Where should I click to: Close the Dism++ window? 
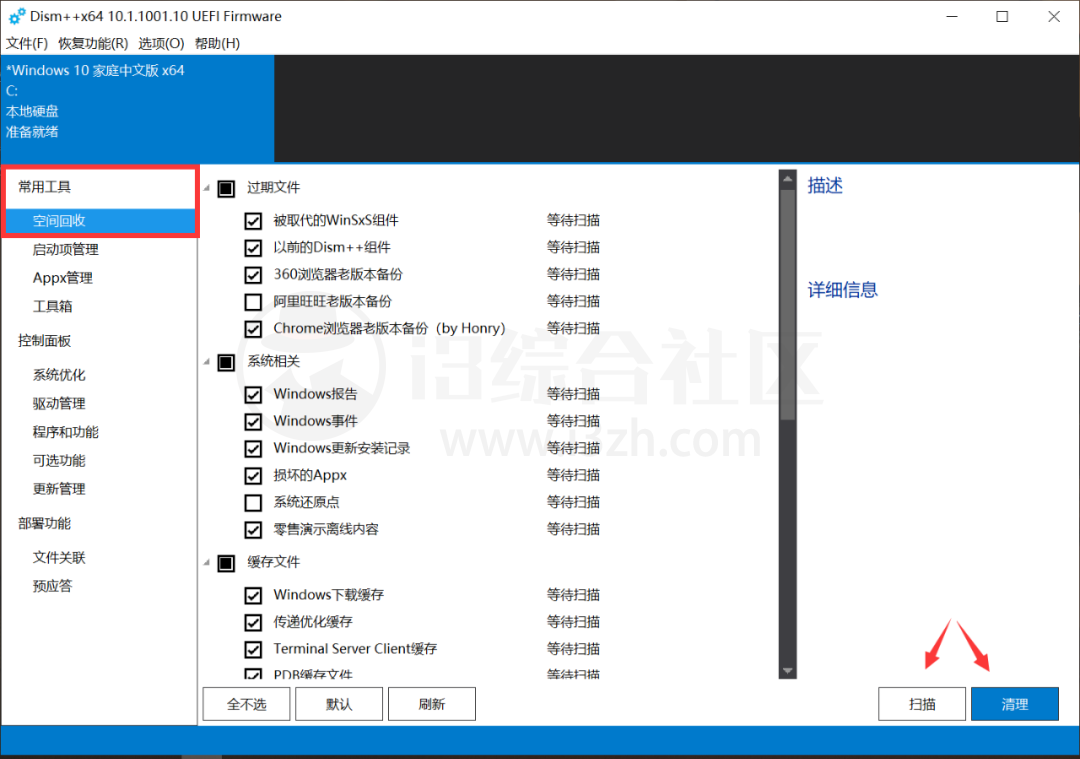pyautogui.click(x=1054, y=17)
